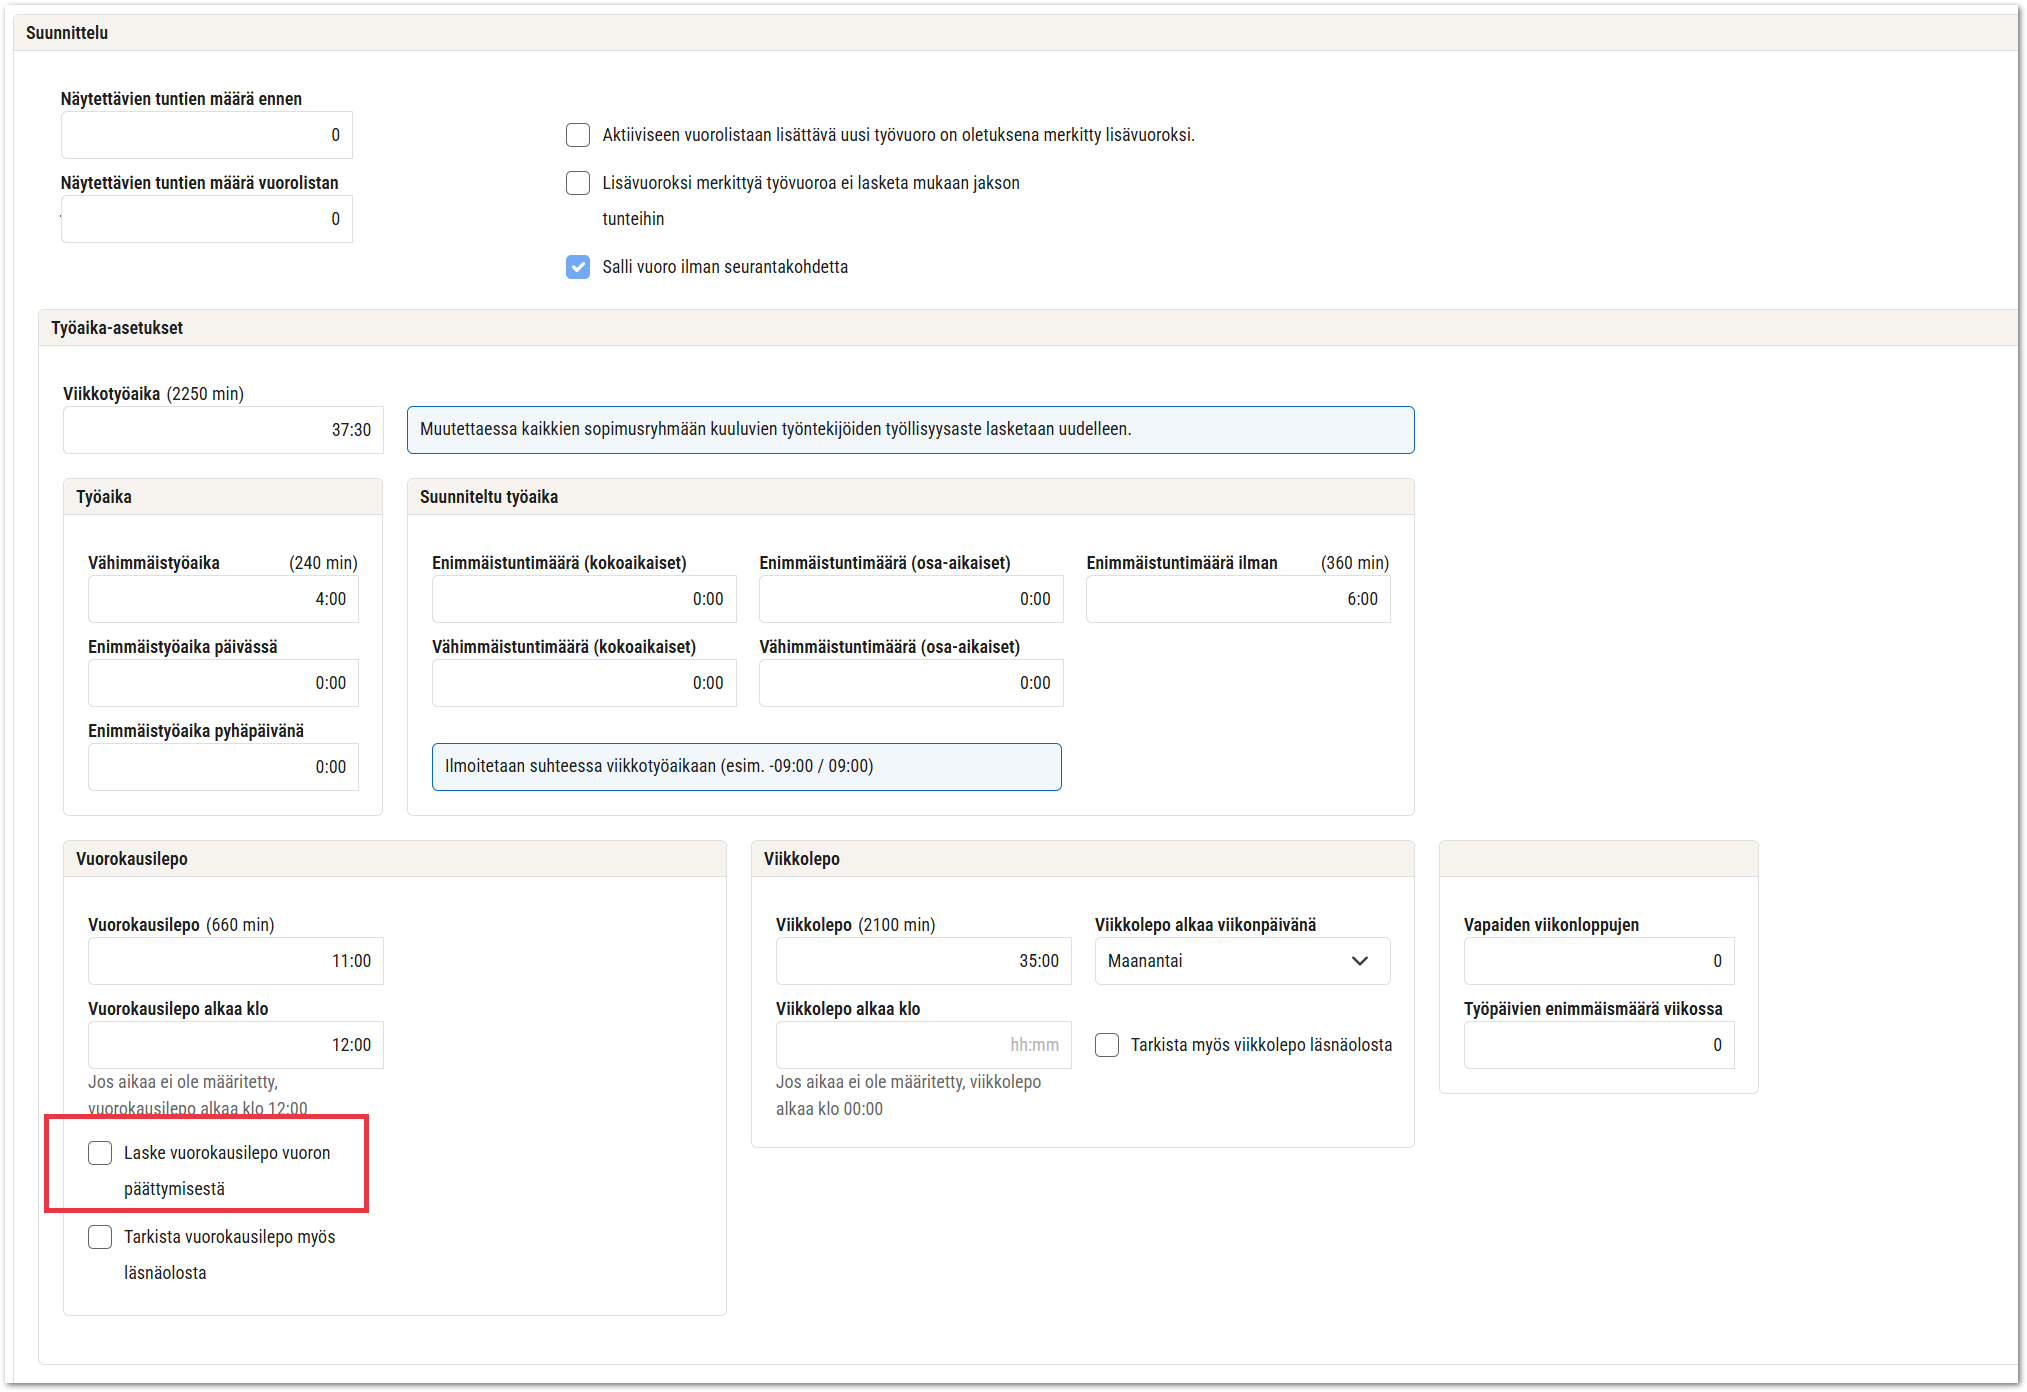The height and width of the screenshot is (1392, 2027).
Task: Check 'Lisävuoroksi merkittyä työvuoroa ei lasketa' option
Action: click(578, 183)
